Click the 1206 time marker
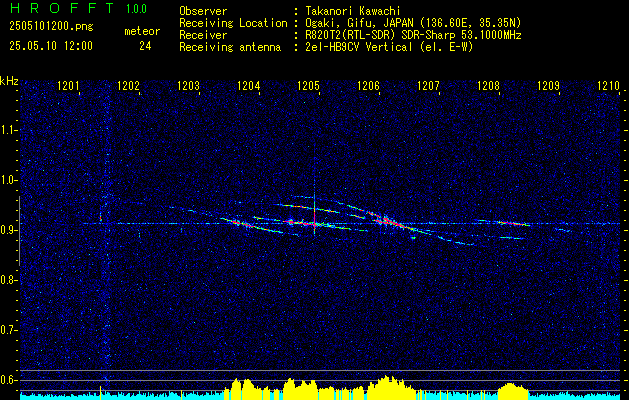The width and height of the screenshot is (629, 400). (x=368, y=86)
